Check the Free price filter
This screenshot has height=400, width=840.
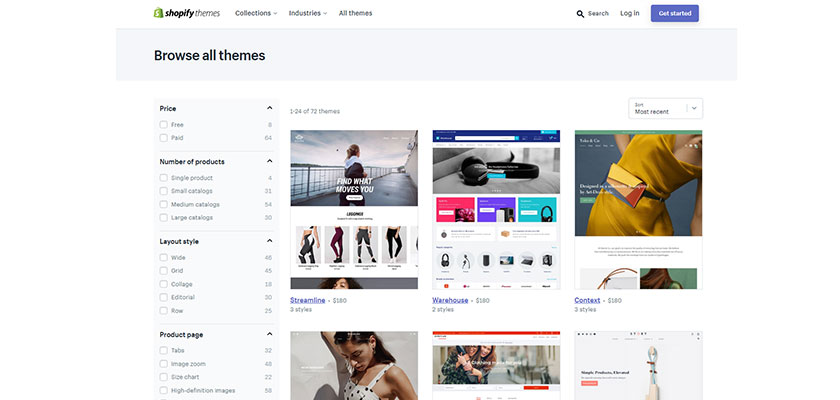[x=163, y=125]
